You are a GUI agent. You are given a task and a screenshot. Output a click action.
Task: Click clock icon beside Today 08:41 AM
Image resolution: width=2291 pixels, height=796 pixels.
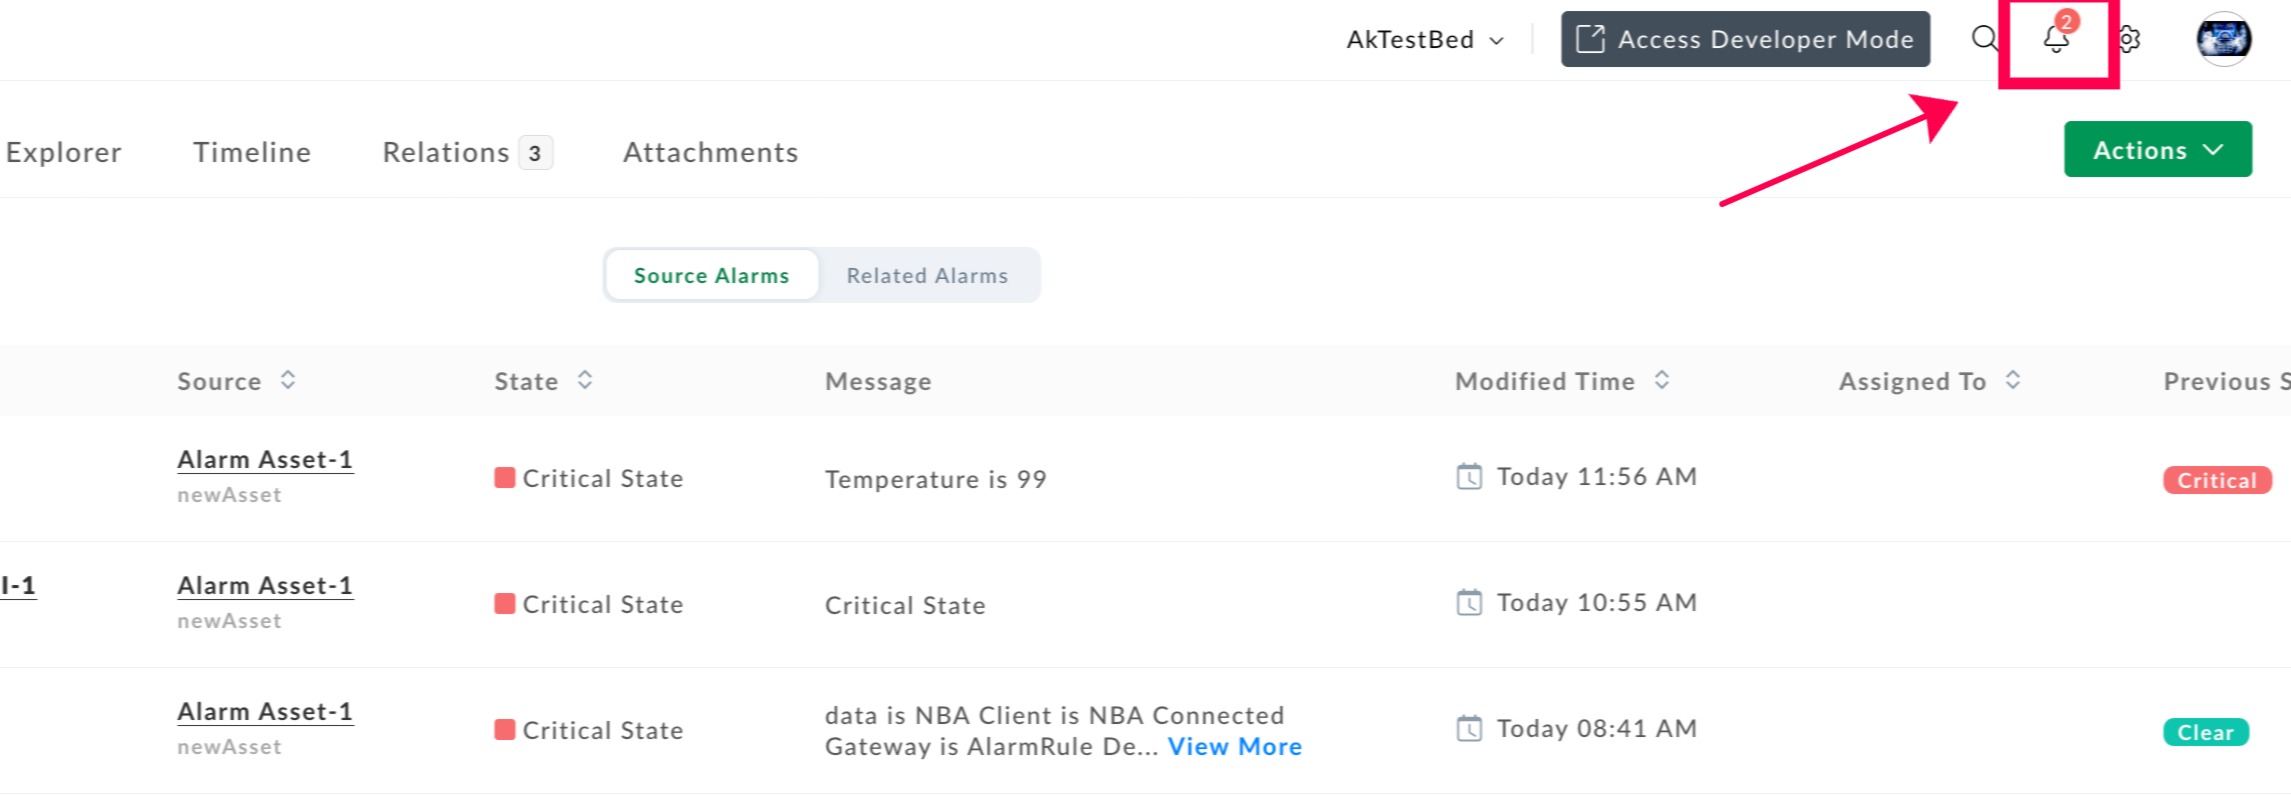(1469, 728)
